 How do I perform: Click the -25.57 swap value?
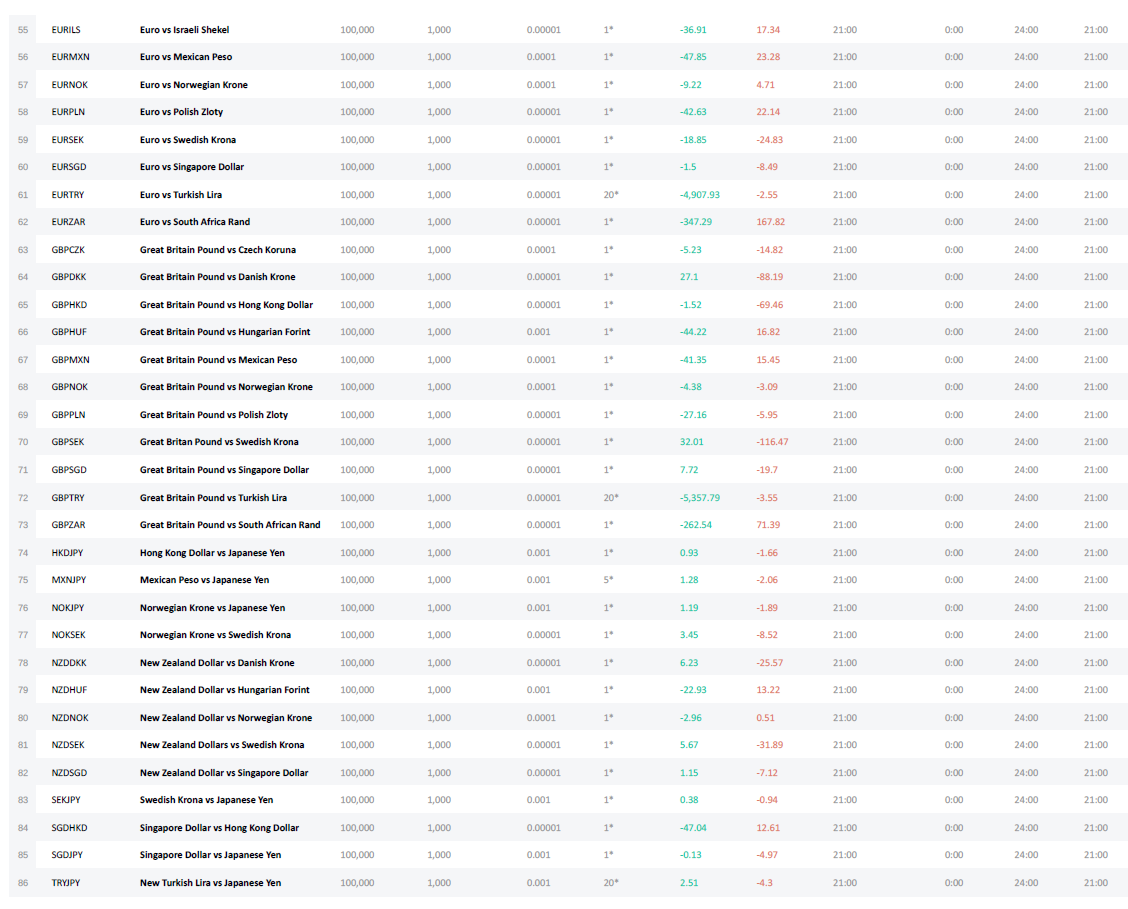pos(770,663)
